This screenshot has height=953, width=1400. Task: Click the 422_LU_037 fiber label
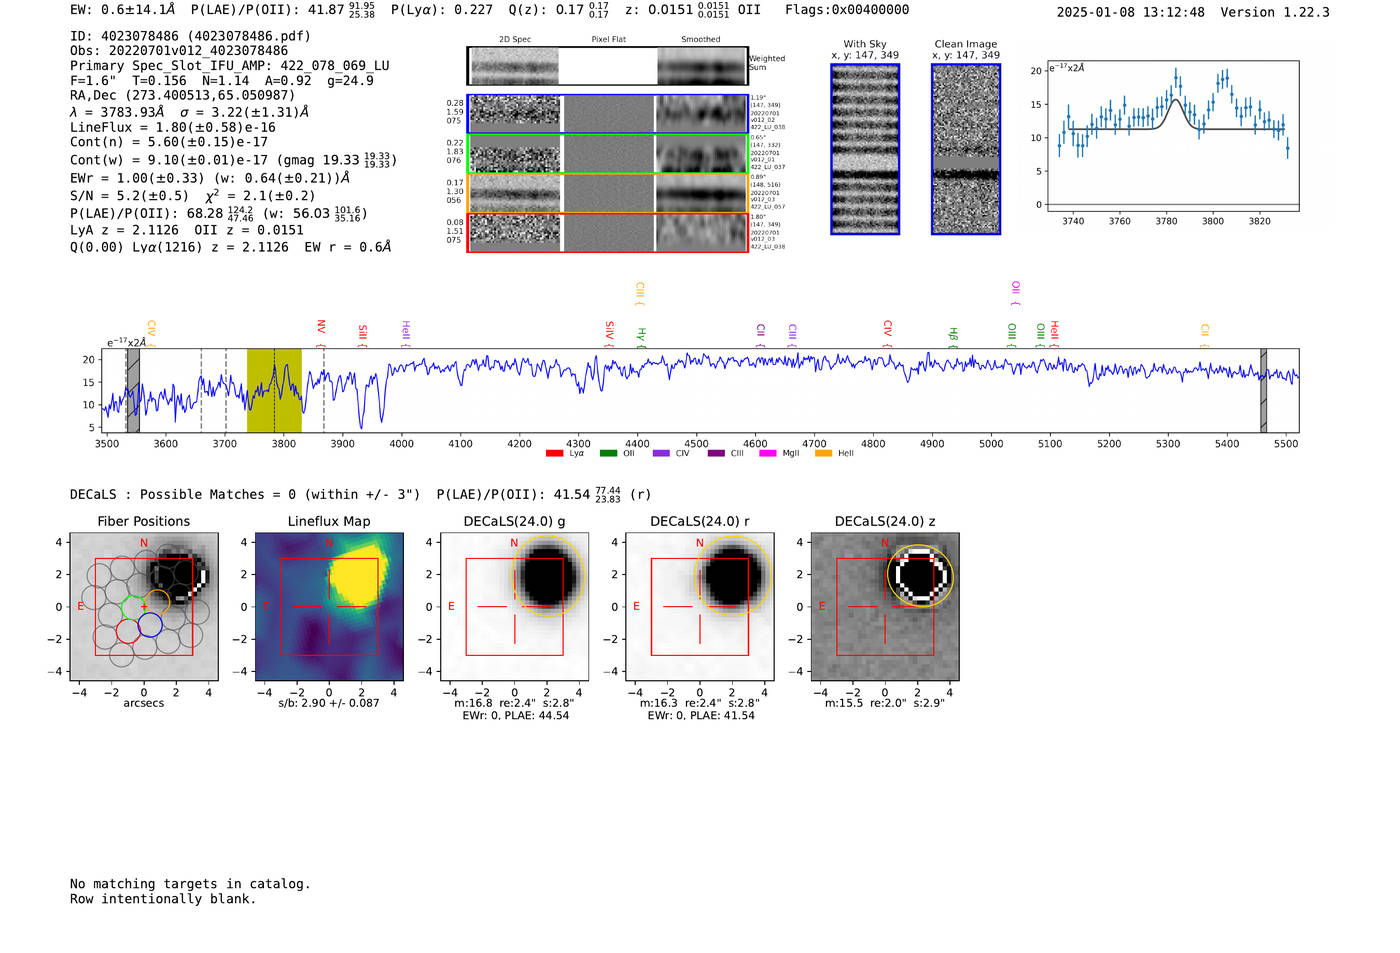click(768, 167)
